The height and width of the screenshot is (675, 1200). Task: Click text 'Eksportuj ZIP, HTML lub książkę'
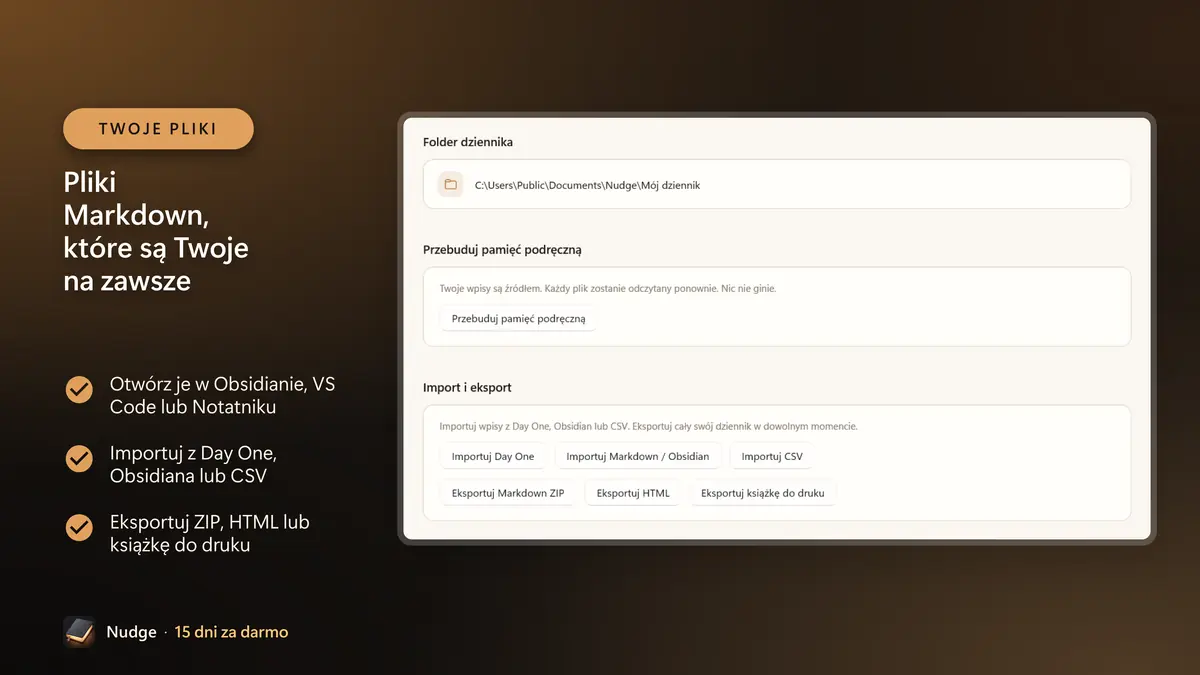[x=209, y=534]
